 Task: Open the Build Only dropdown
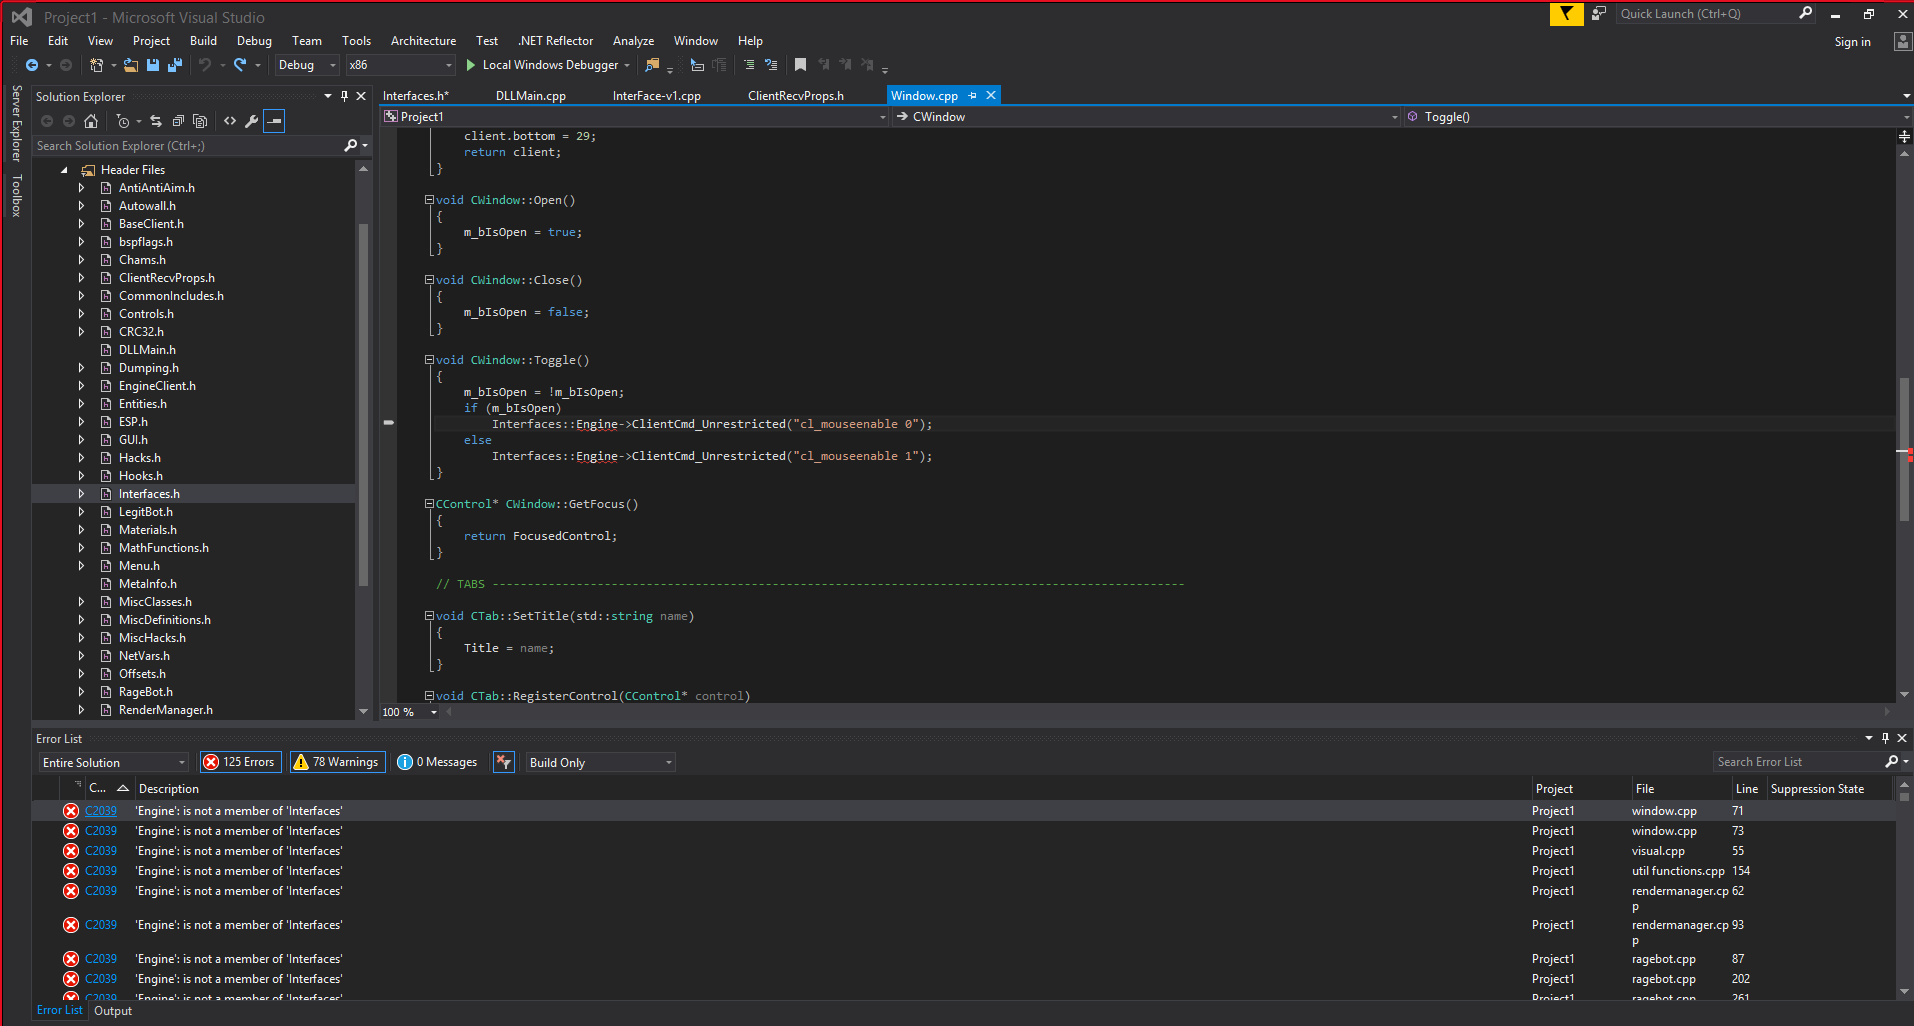(600, 762)
